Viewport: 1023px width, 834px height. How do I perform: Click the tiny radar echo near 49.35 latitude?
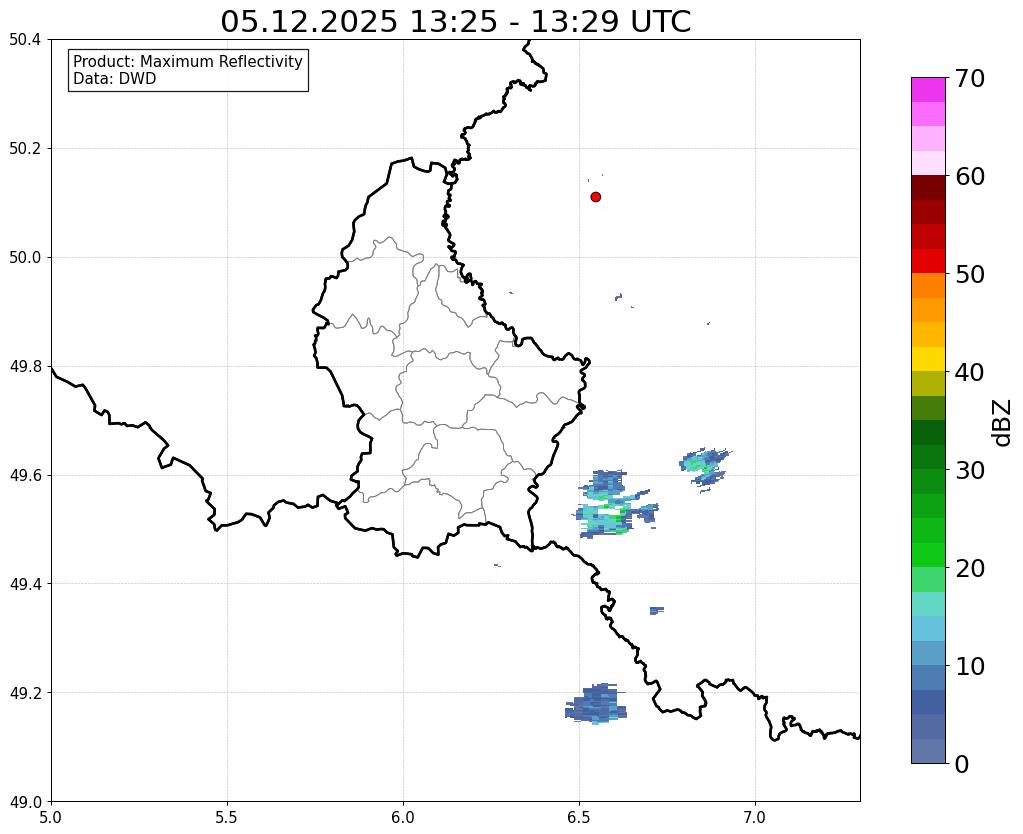coord(656,610)
